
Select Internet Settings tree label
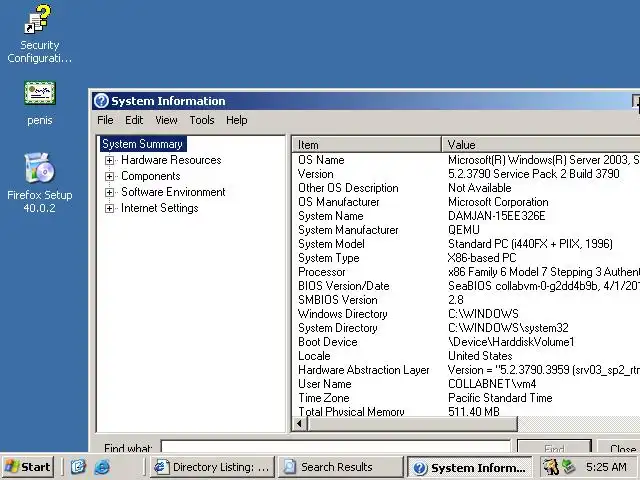160,208
